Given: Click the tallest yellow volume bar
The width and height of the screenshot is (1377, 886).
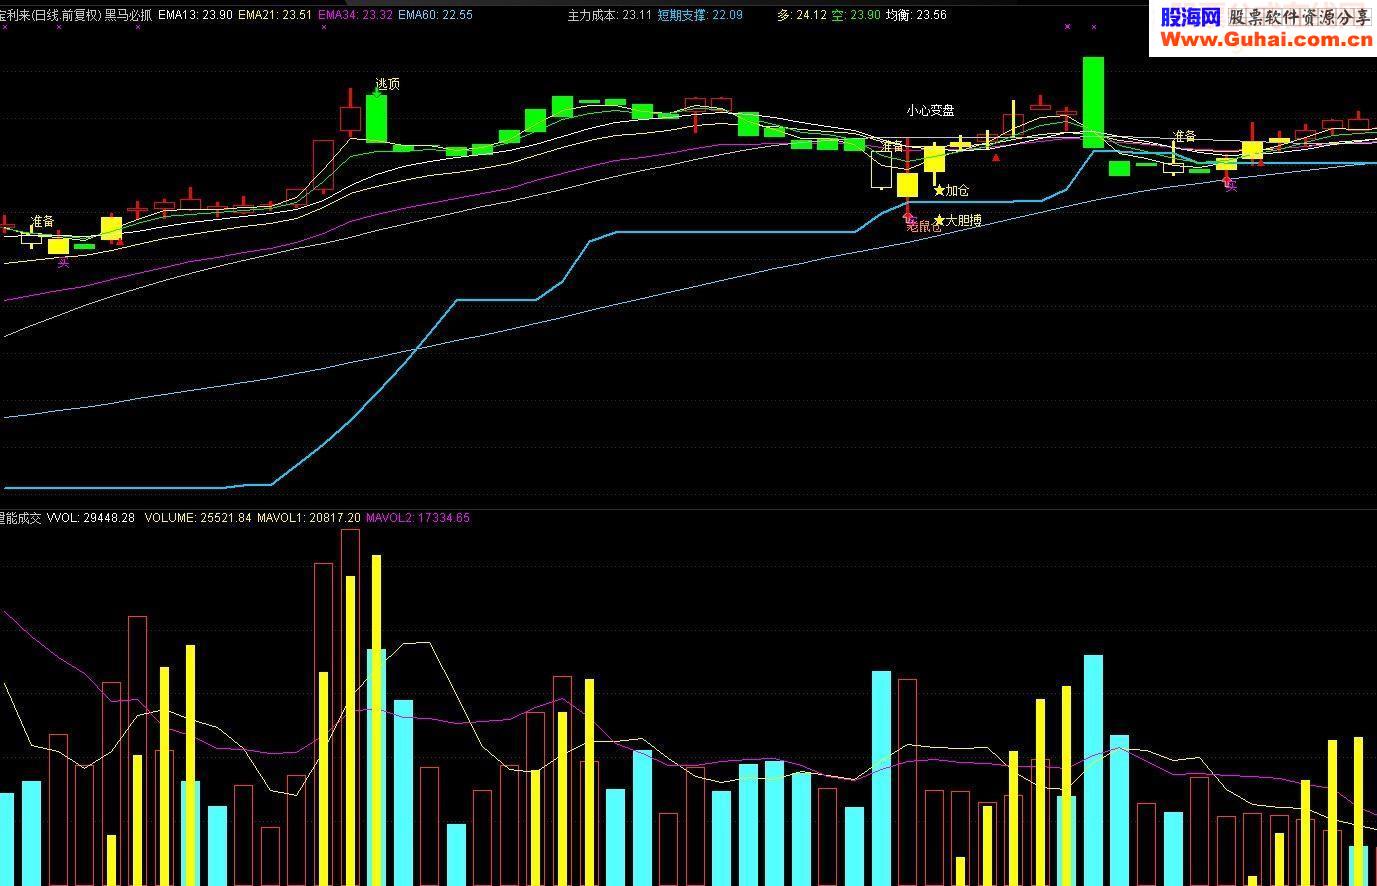Looking at the screenshot, I should pos(376,720).
